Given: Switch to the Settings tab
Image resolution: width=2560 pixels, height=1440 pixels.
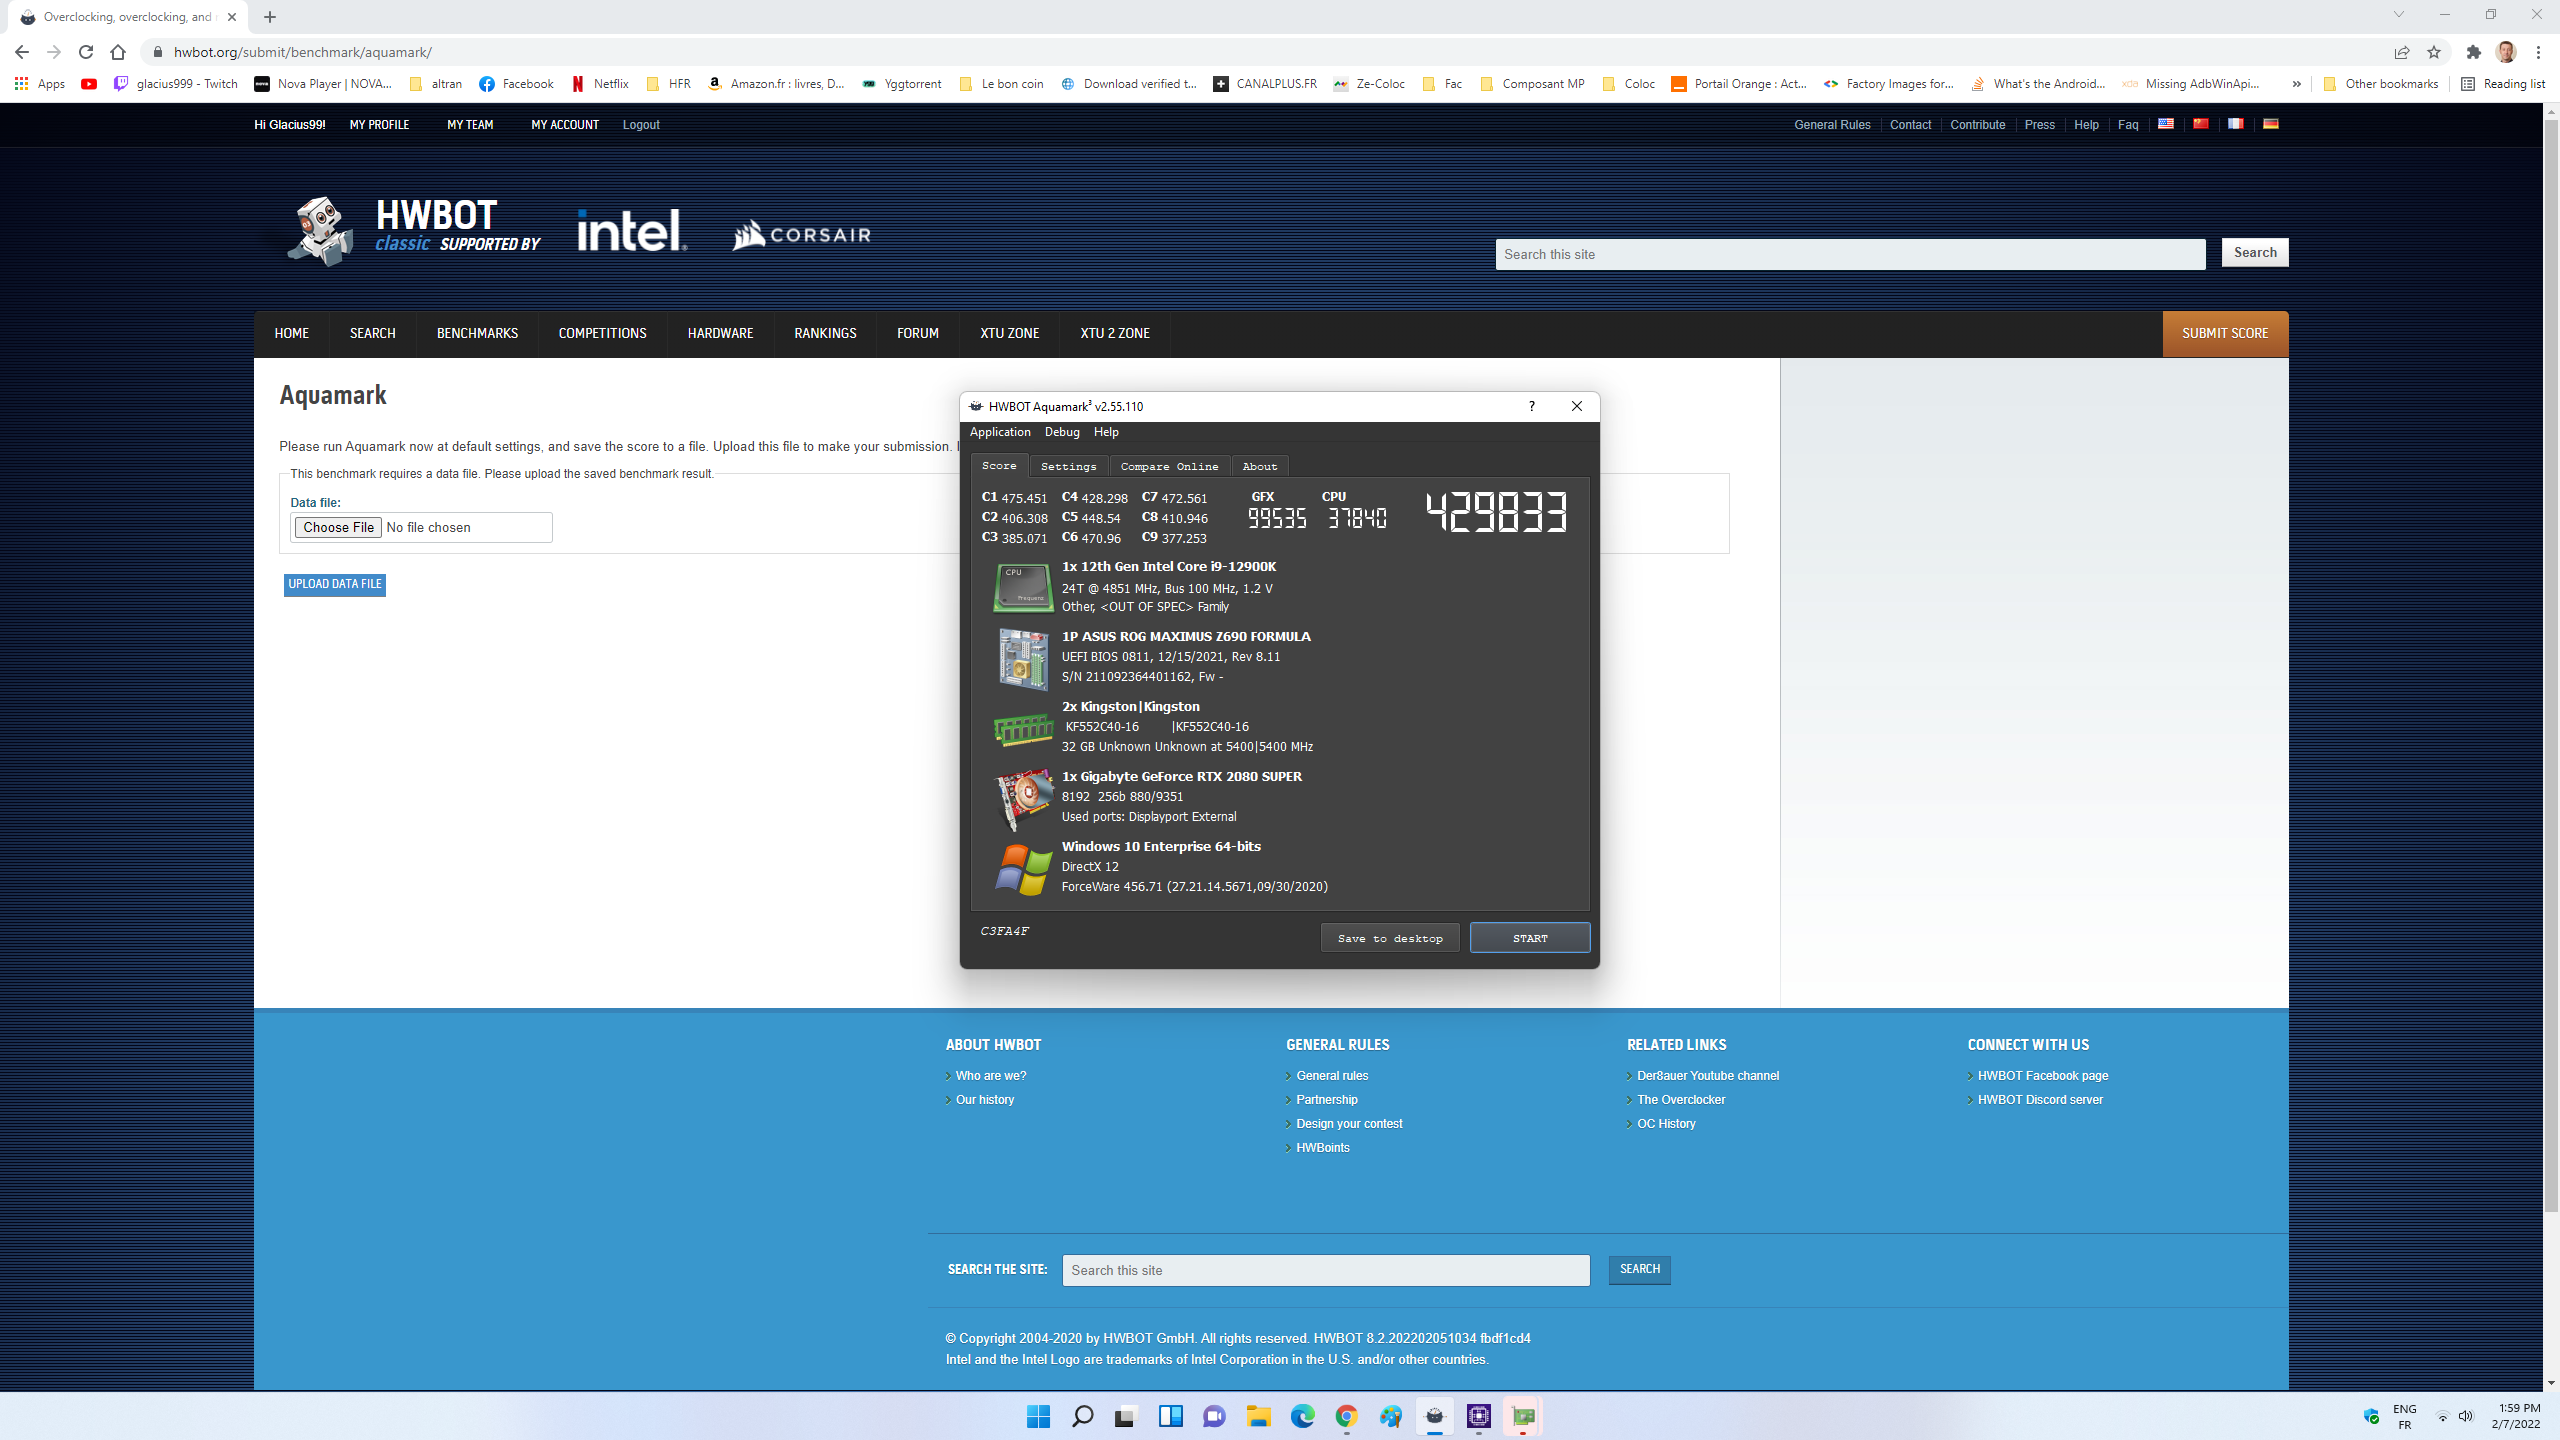Looking at the screenshot, I should point(1068,466).
